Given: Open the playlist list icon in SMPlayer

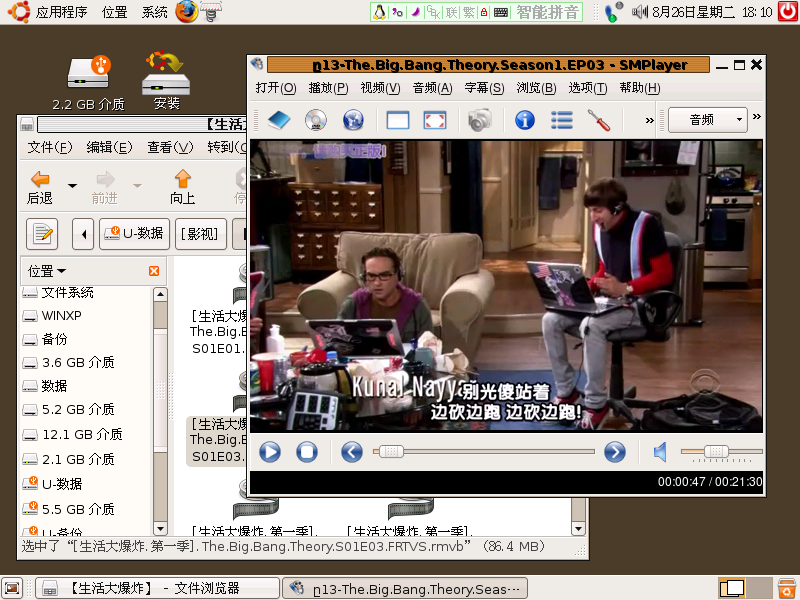Looking at the screenshot, I should (x=562, y=120).
